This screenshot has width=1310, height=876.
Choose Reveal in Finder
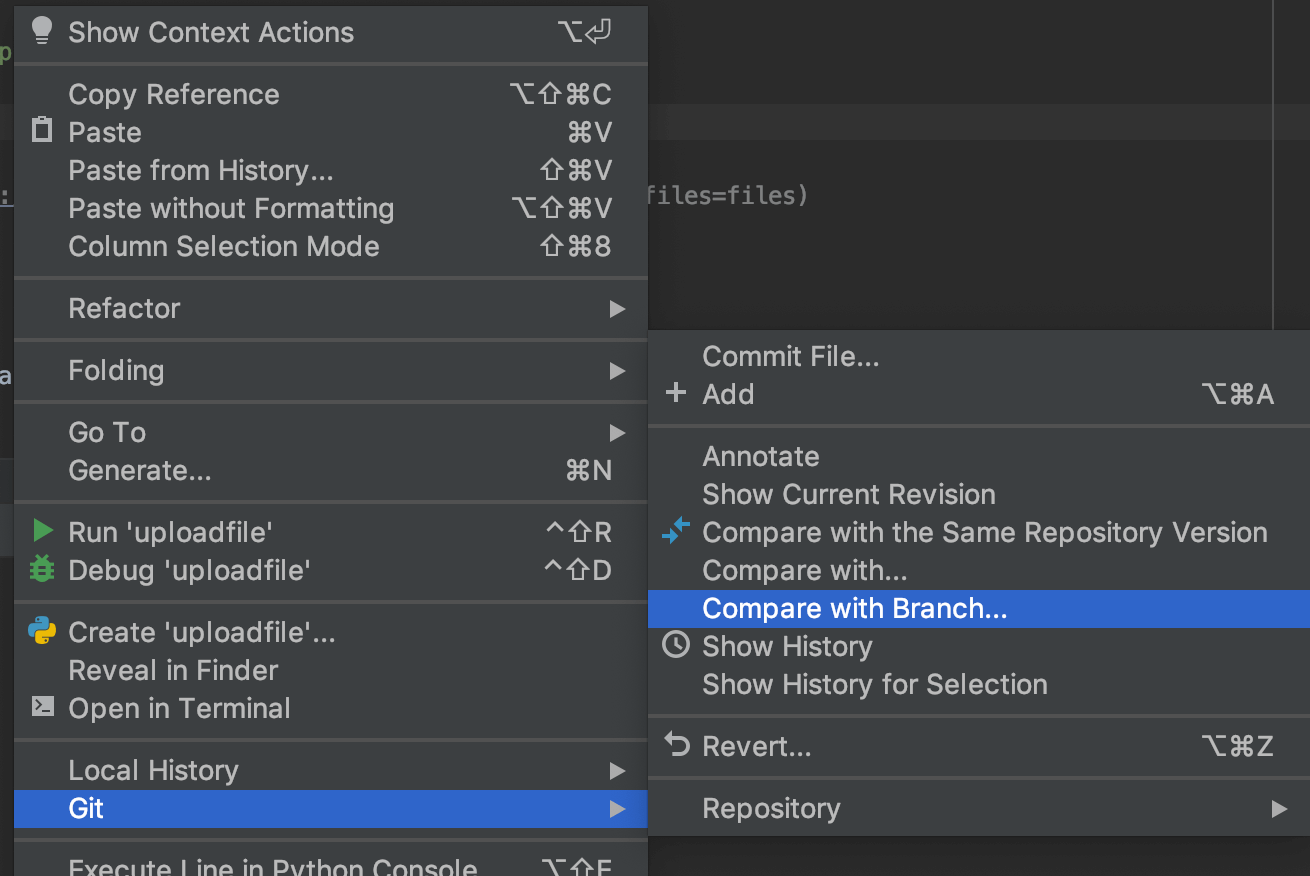331,670
